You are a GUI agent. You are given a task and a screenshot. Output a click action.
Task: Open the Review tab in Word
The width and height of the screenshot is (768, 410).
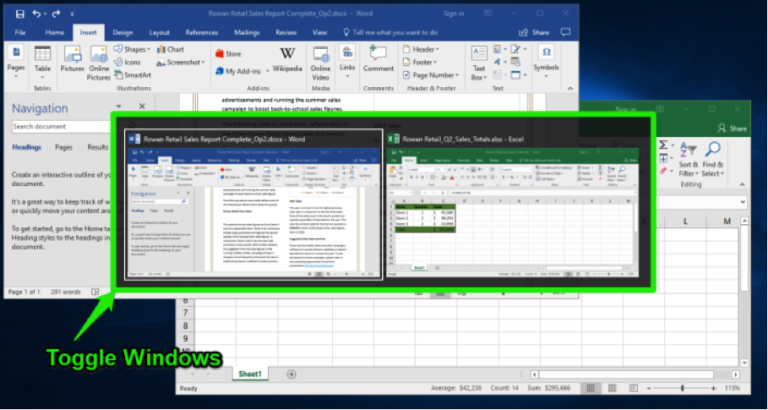tap(286, 33)
